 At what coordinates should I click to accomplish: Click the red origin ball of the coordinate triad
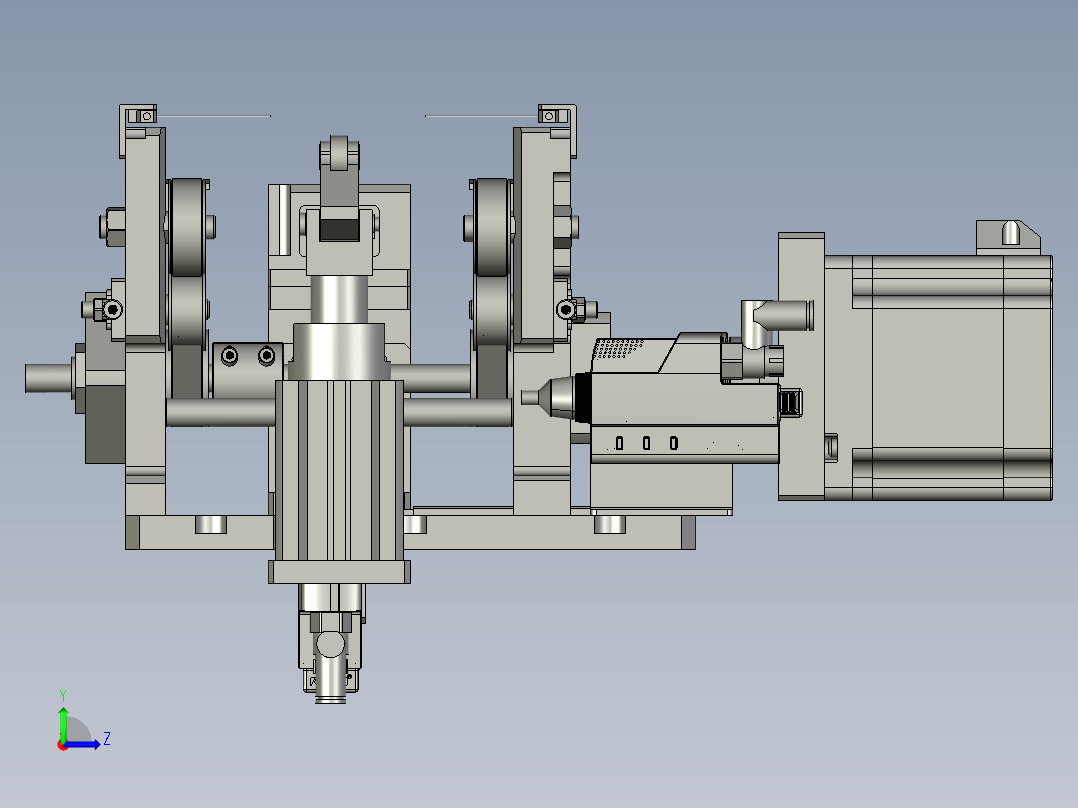click(x=62, y=746)
